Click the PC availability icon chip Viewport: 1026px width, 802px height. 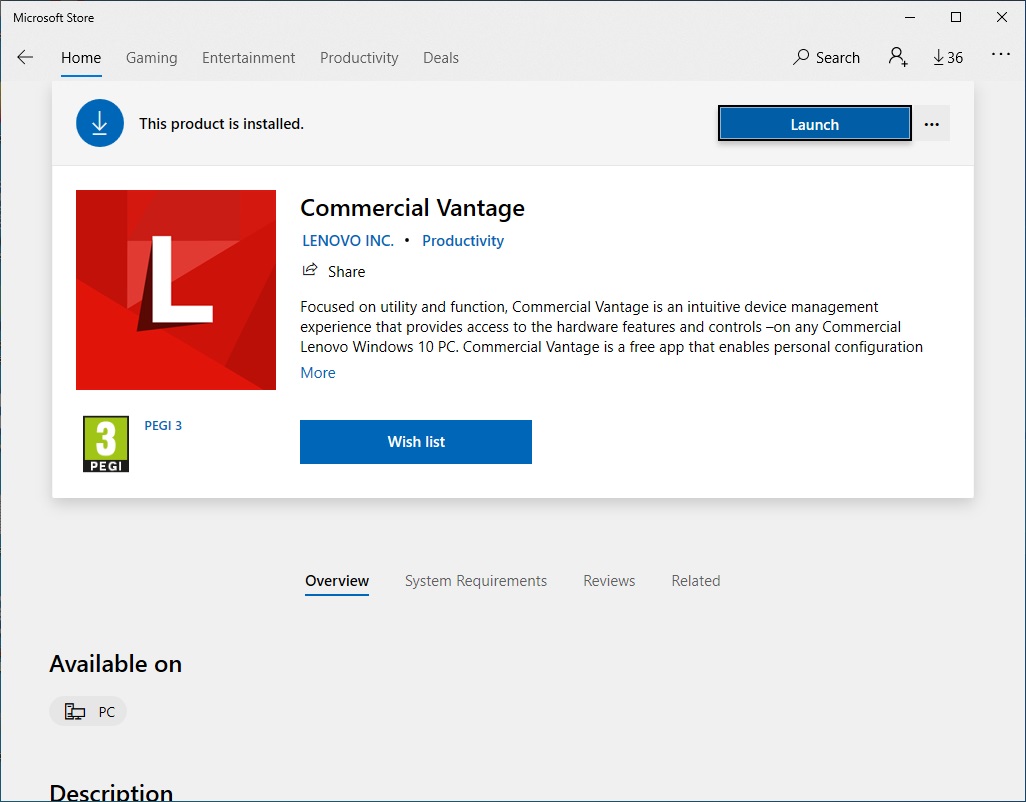88,711
